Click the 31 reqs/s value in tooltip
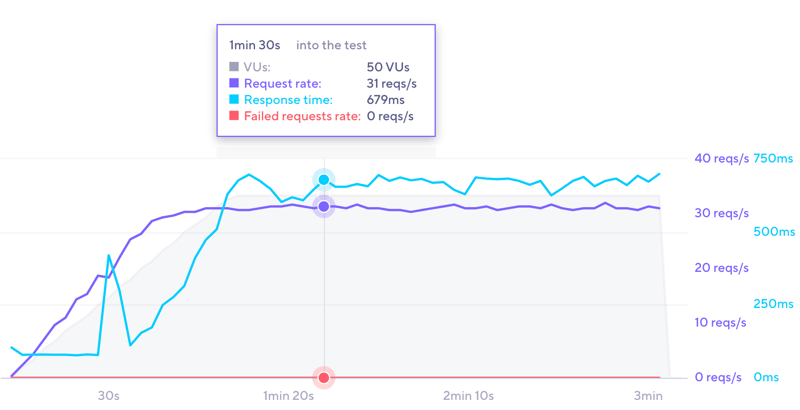The width and height of the screenshot is (800, 410). coord(391,84)
